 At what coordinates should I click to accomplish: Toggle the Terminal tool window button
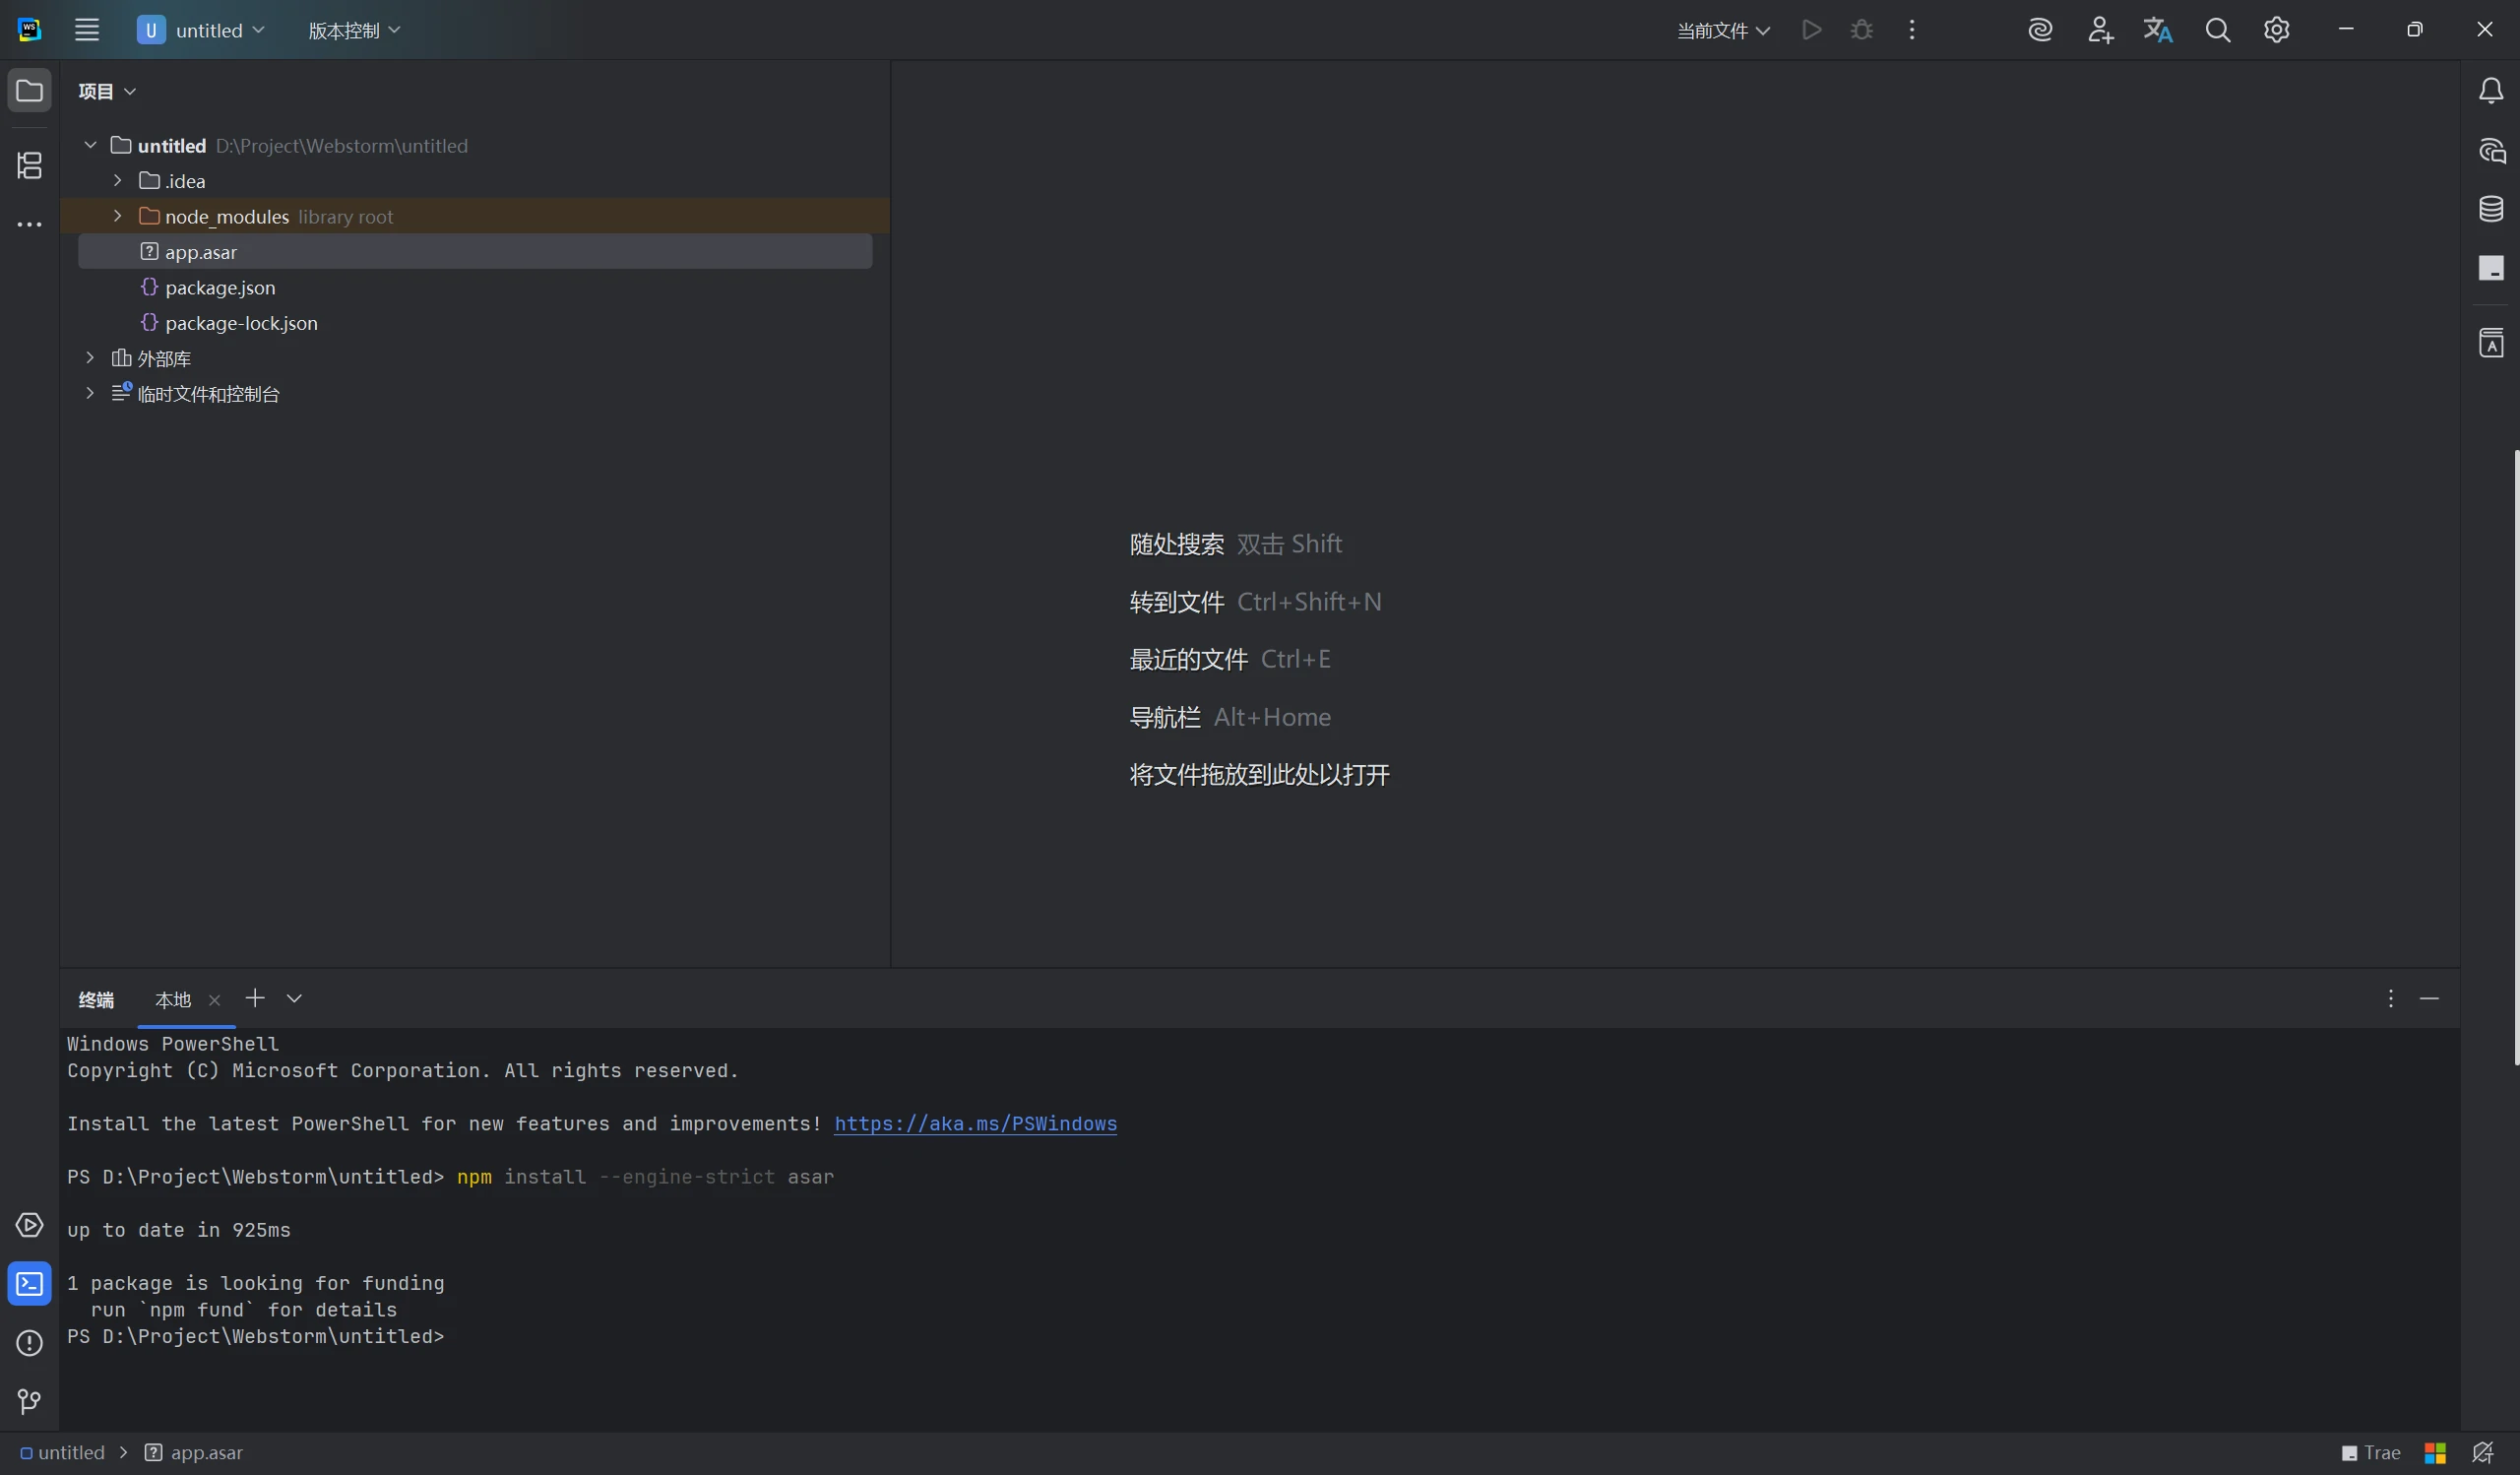pos(29,1284)
